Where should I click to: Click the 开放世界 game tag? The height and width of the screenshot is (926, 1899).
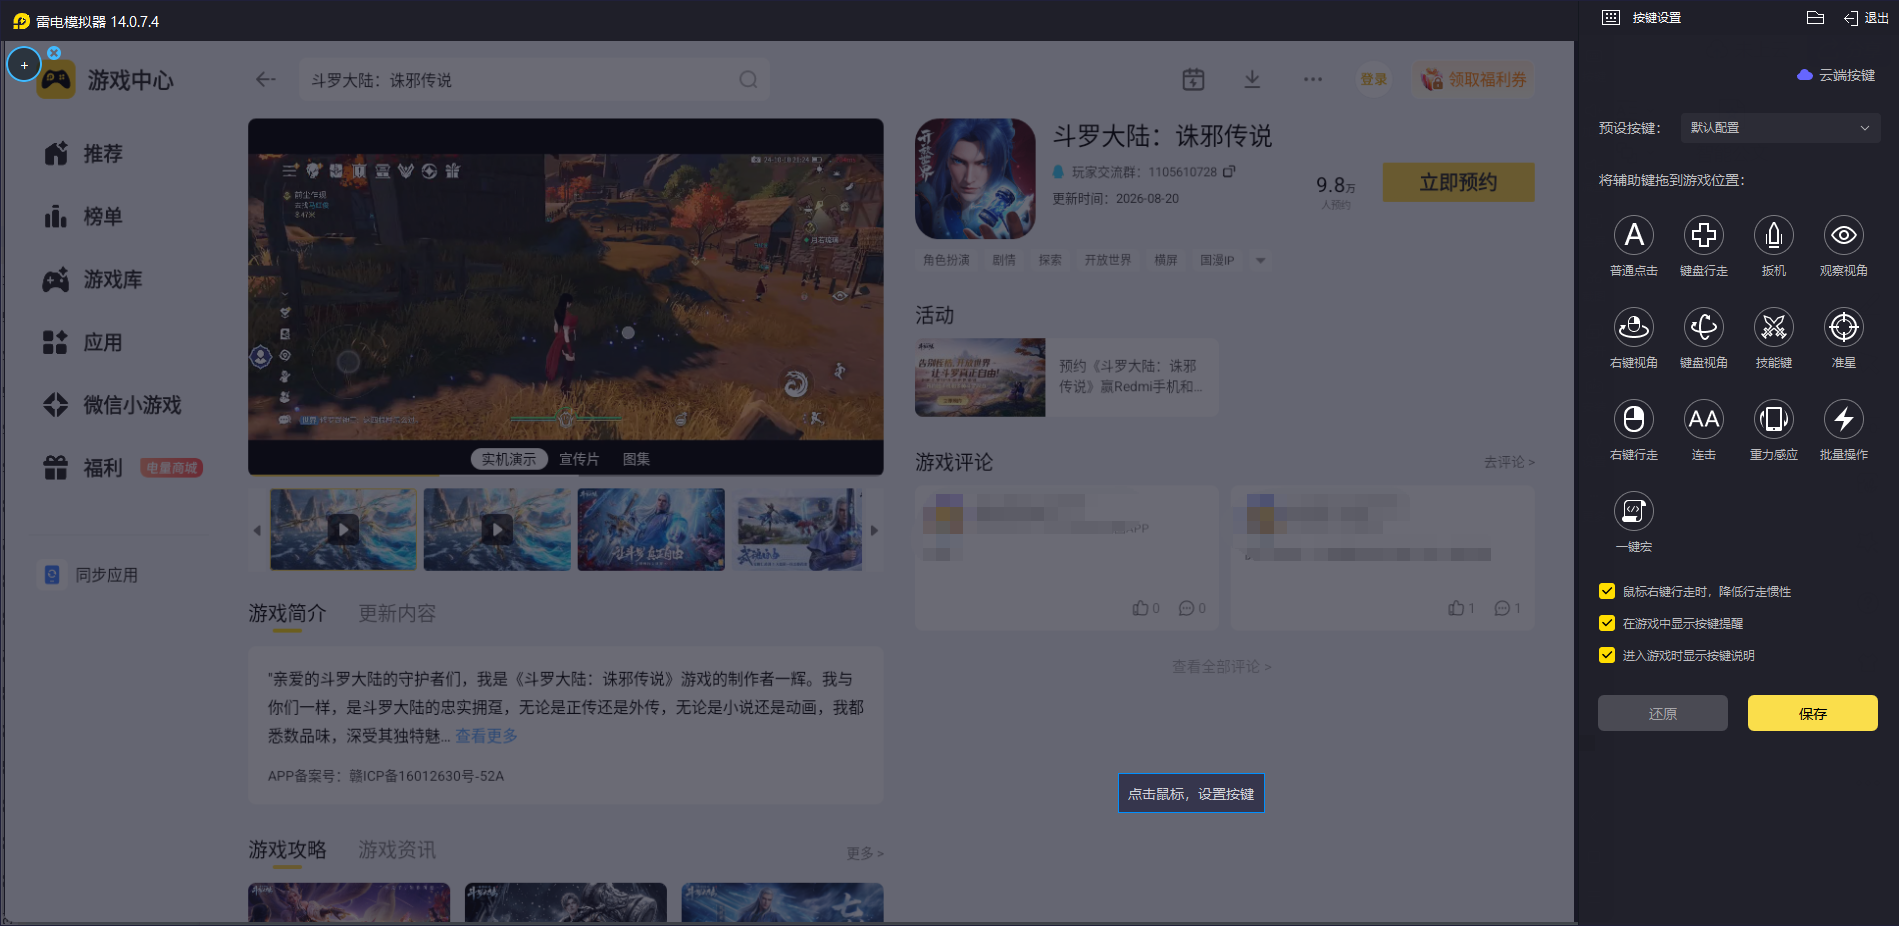point(1108,260)
